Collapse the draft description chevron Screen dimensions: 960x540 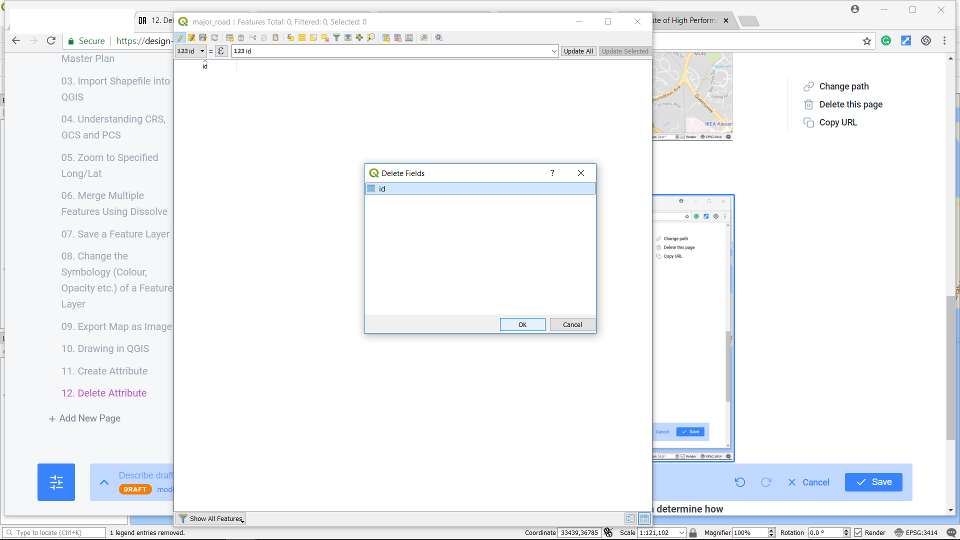[104, 482]
